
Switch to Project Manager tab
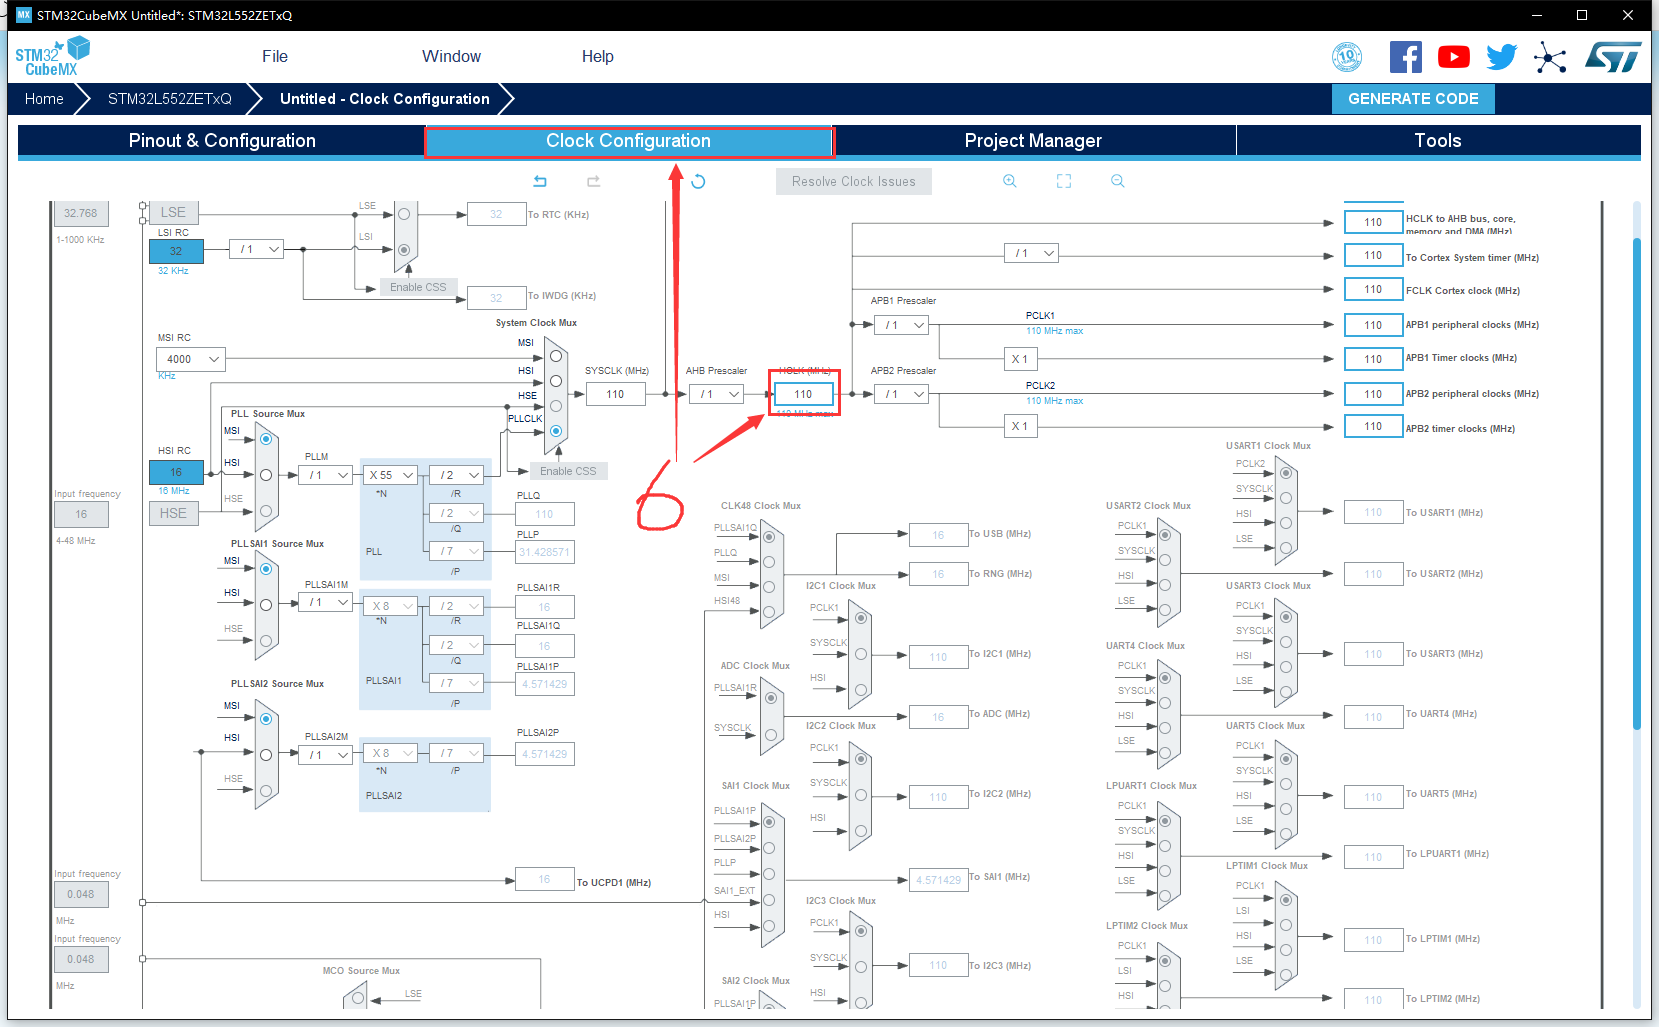tap(1033, 141)
